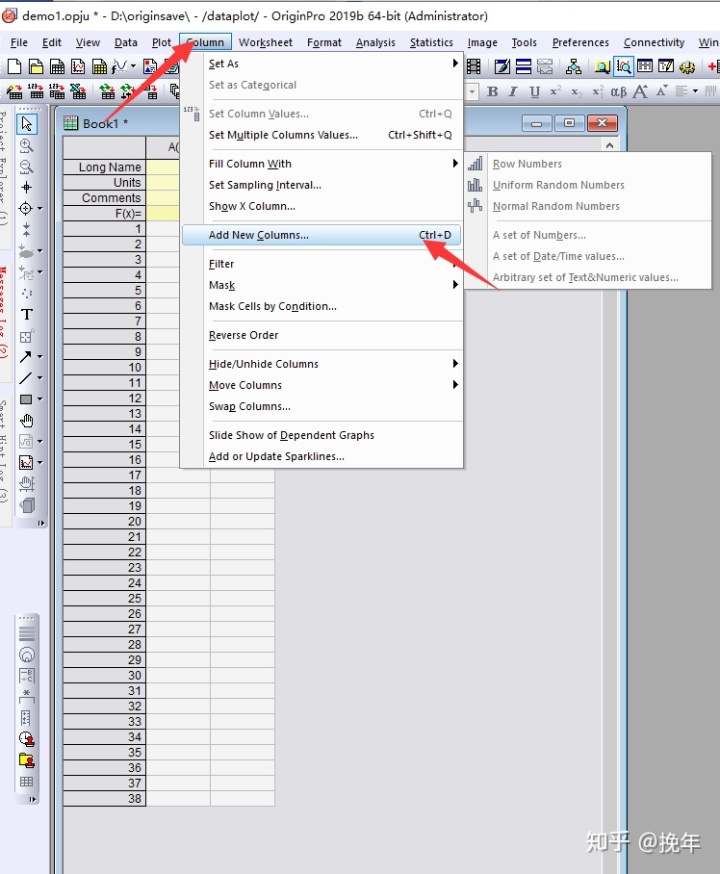
Task: Click the Import Multiple ASCII icon
Action: point(57,91)
